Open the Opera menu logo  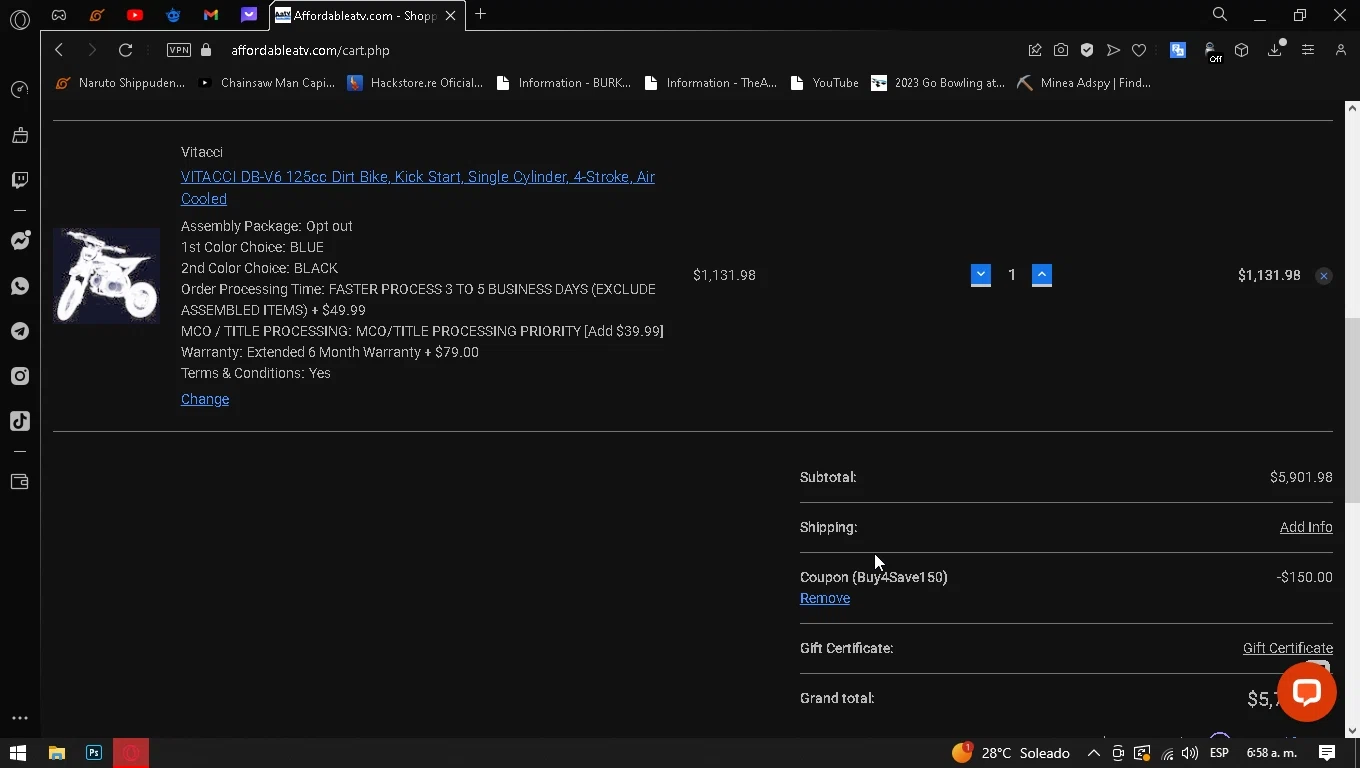(x=20, y=18)
